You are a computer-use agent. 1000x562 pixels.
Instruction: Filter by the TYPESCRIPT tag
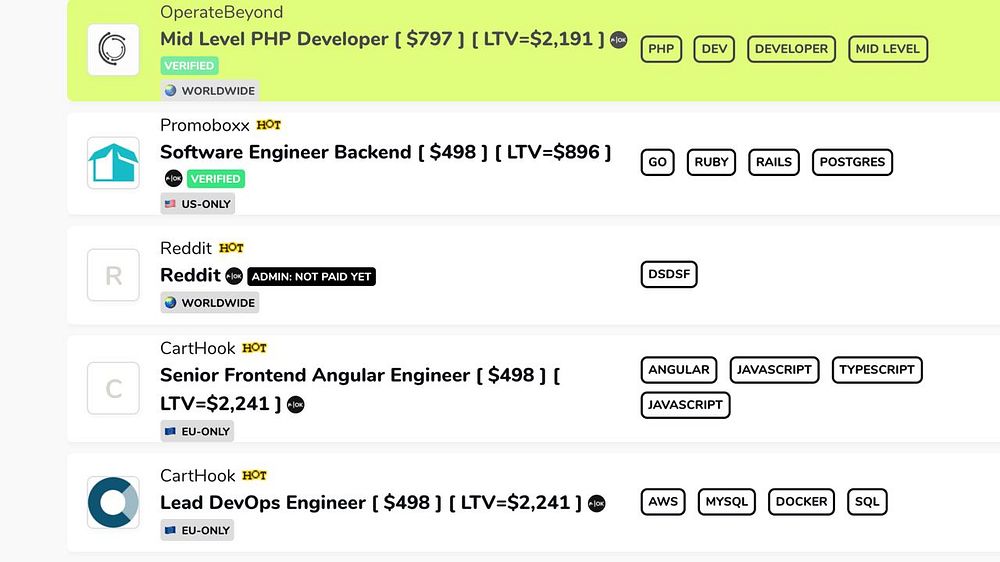pos(877,370)
